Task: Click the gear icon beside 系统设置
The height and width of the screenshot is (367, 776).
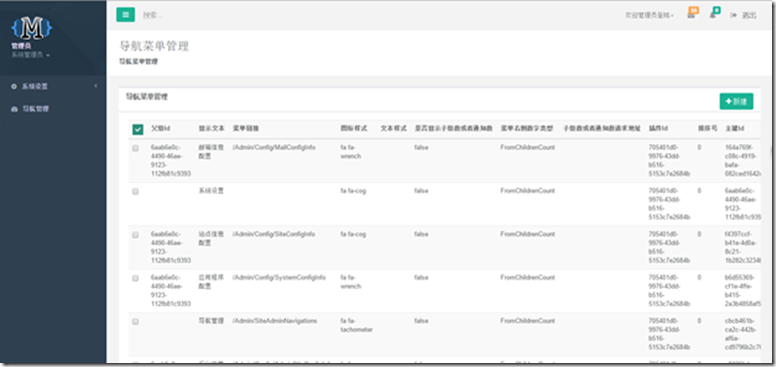Action: tap(14, 87)
